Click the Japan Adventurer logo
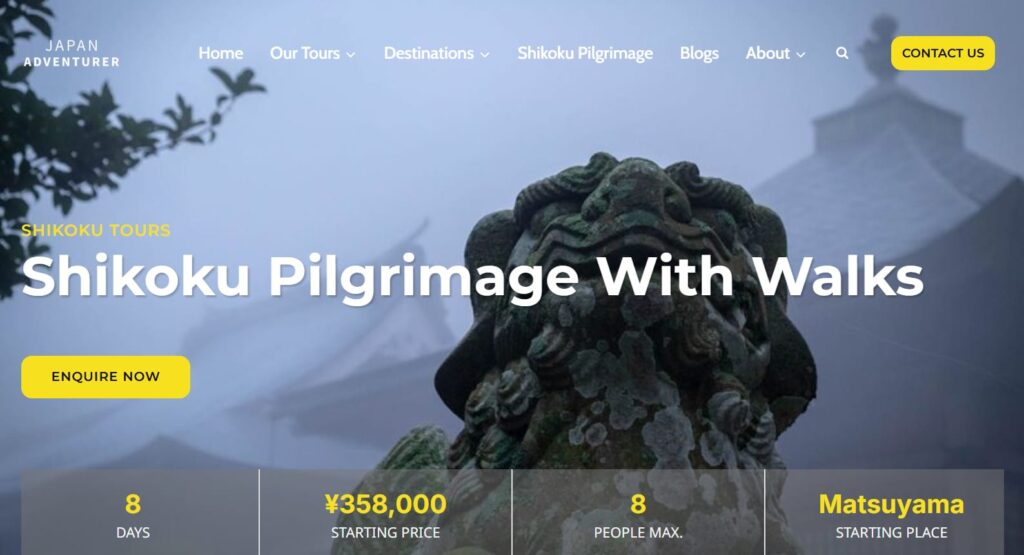Viewport: 1024px width, 555px height. (x=72, y=54)
